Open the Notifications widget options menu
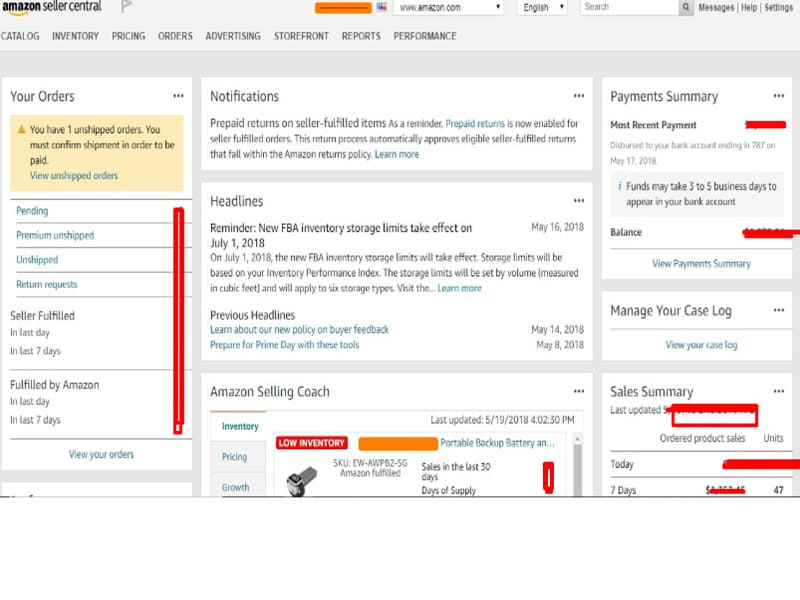This screenshot has width=800, height=600. pos(579,96)
